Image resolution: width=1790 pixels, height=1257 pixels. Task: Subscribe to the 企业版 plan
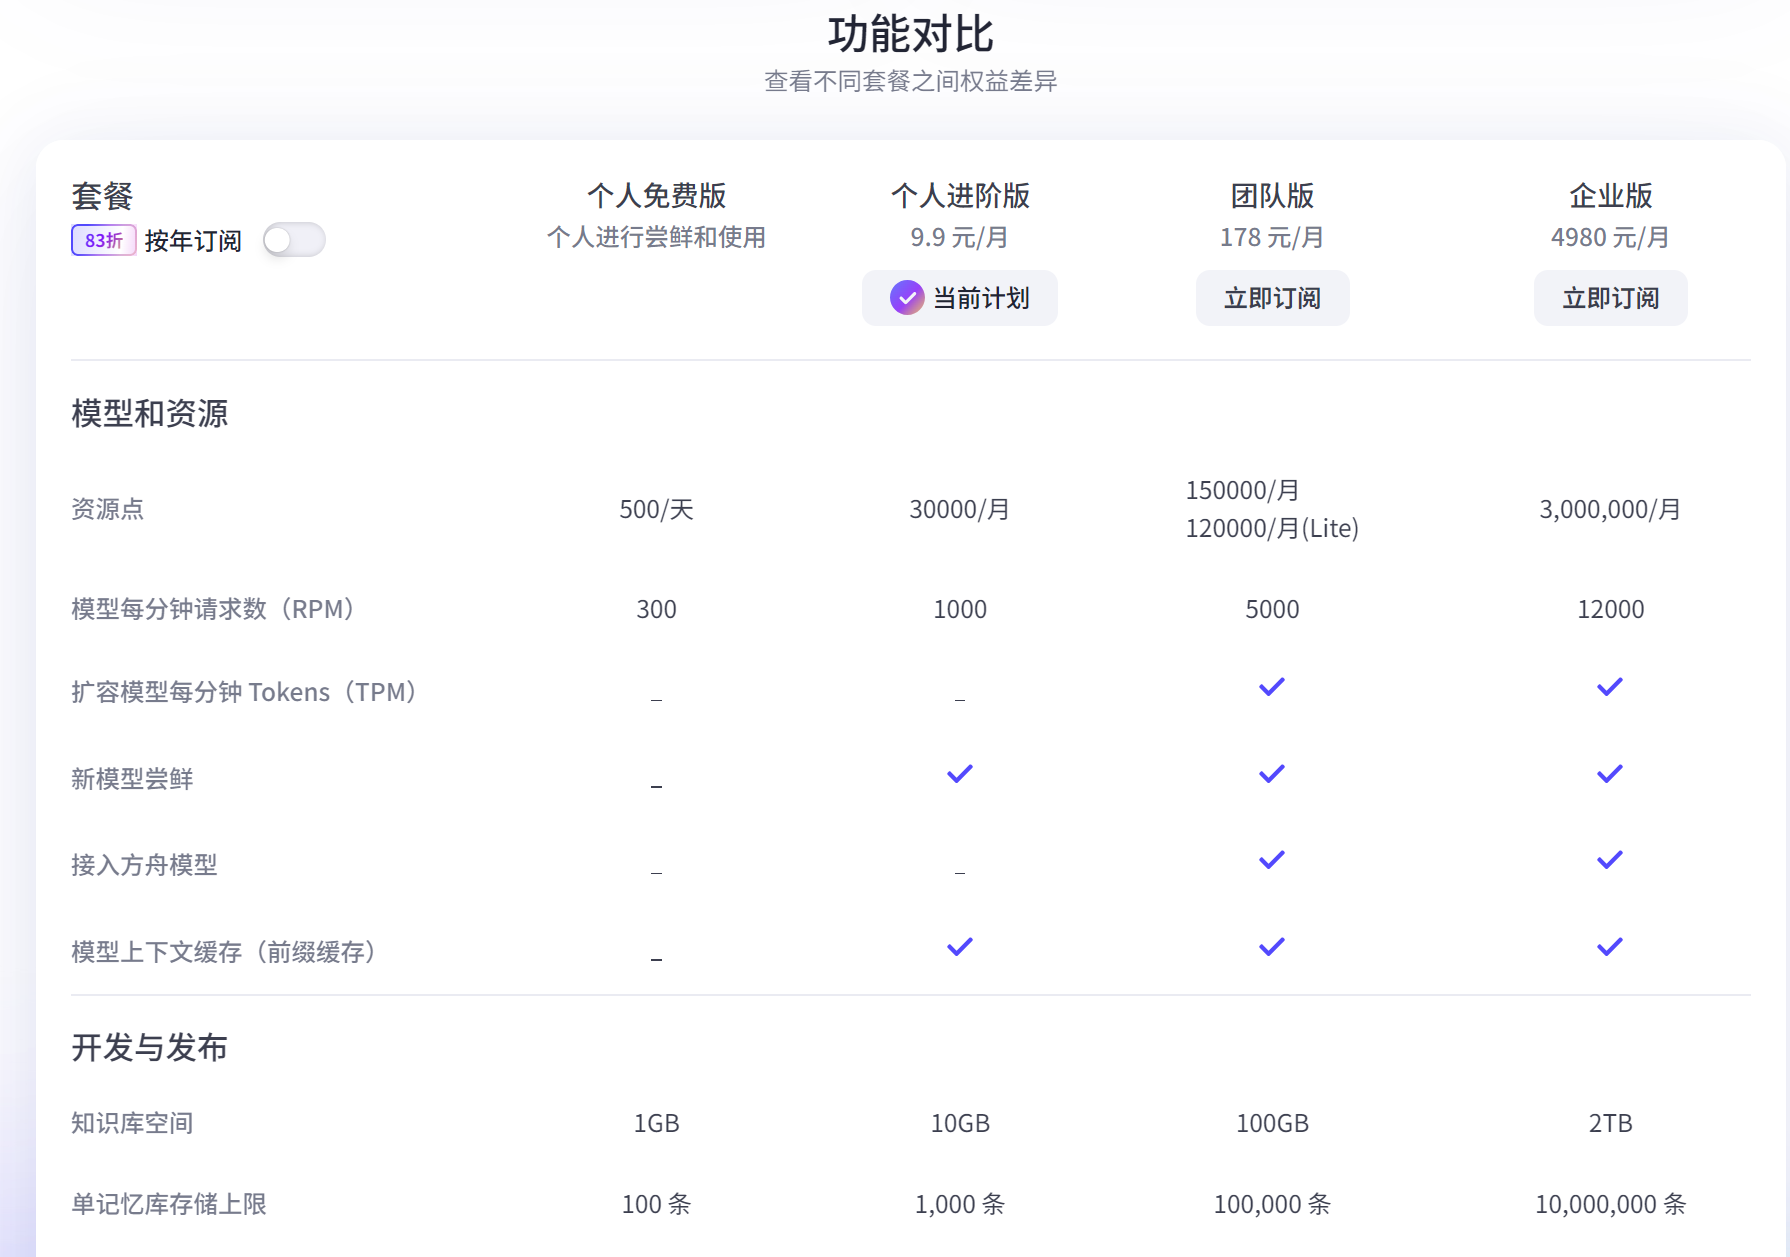(x=1611, y=298)
